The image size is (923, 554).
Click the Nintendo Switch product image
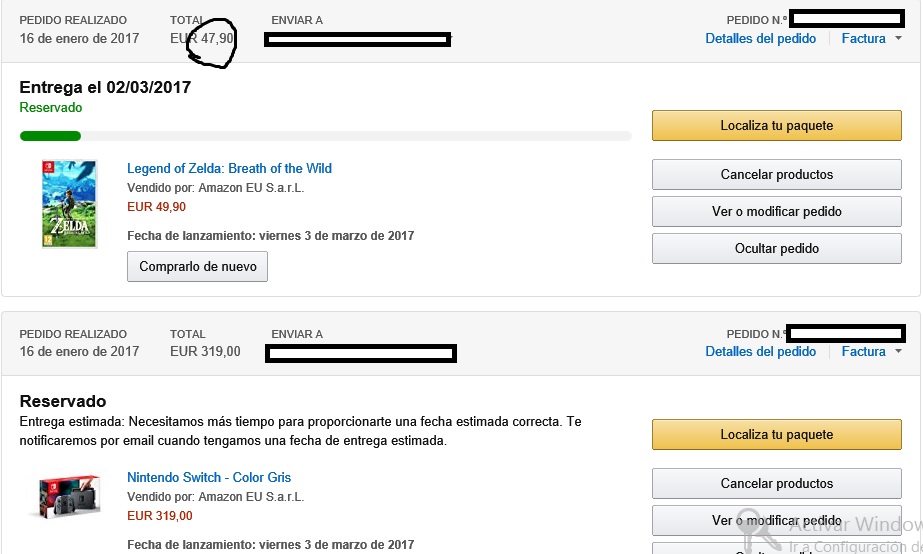point(69,496)
